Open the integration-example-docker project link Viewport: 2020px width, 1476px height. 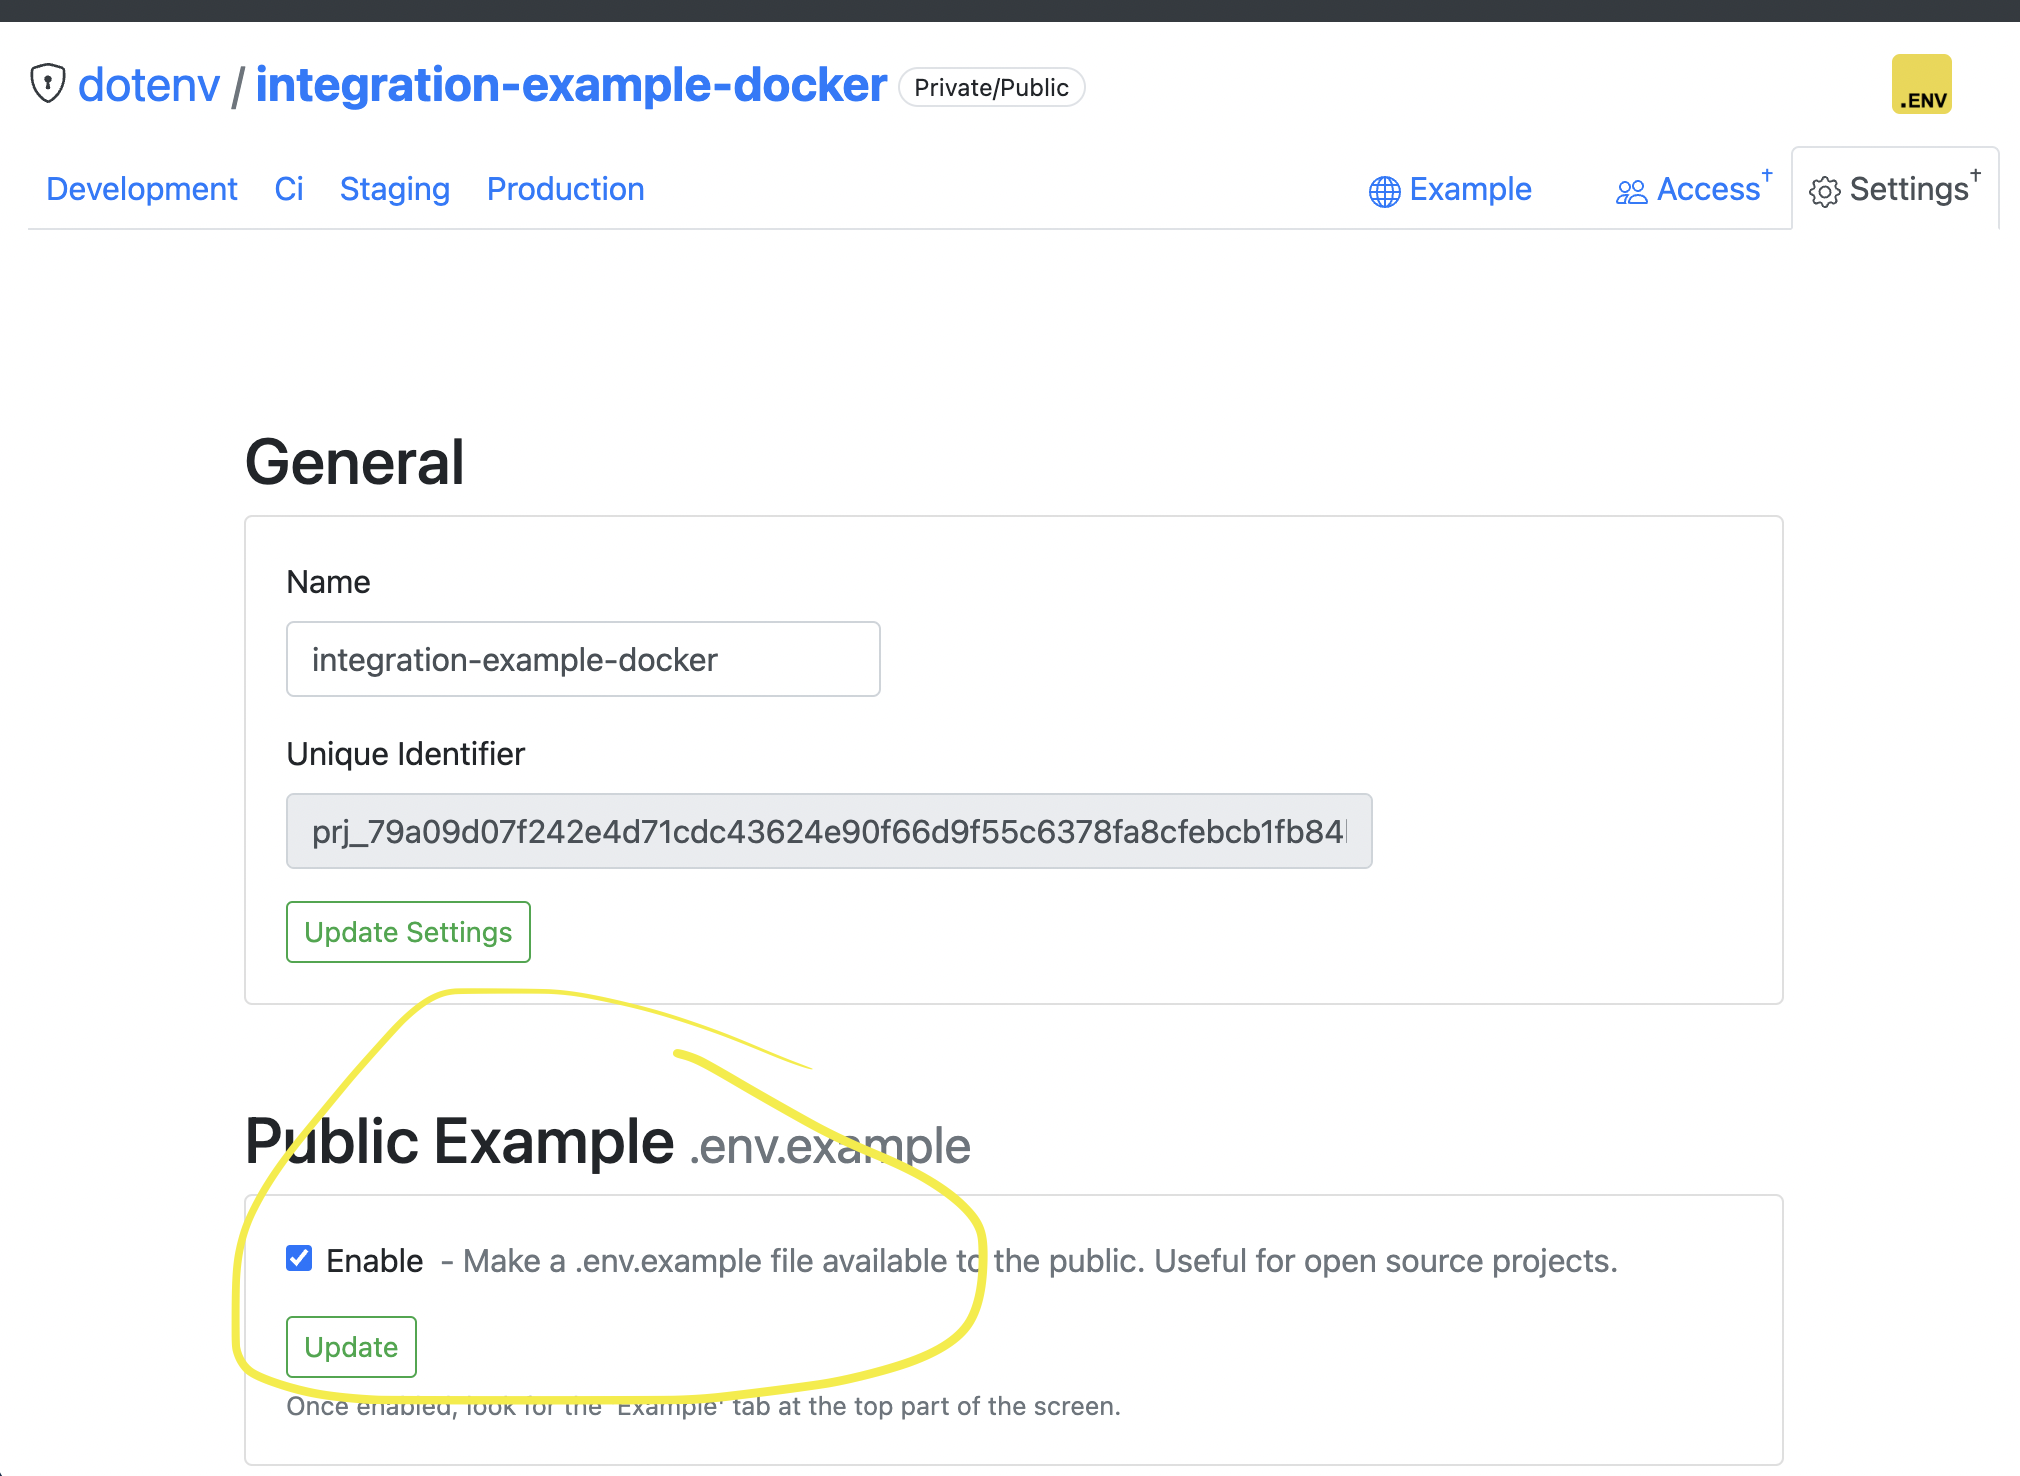click(x=571, y=85)
